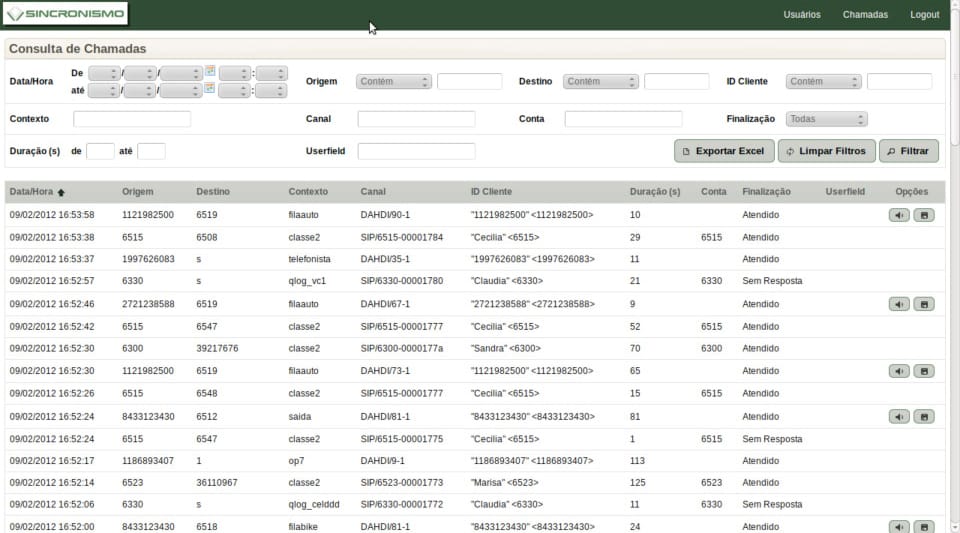Open the Destino 'Contém' match dropdown
The height and width of the screenshot is (533, 960).
[x=601, y=81]
